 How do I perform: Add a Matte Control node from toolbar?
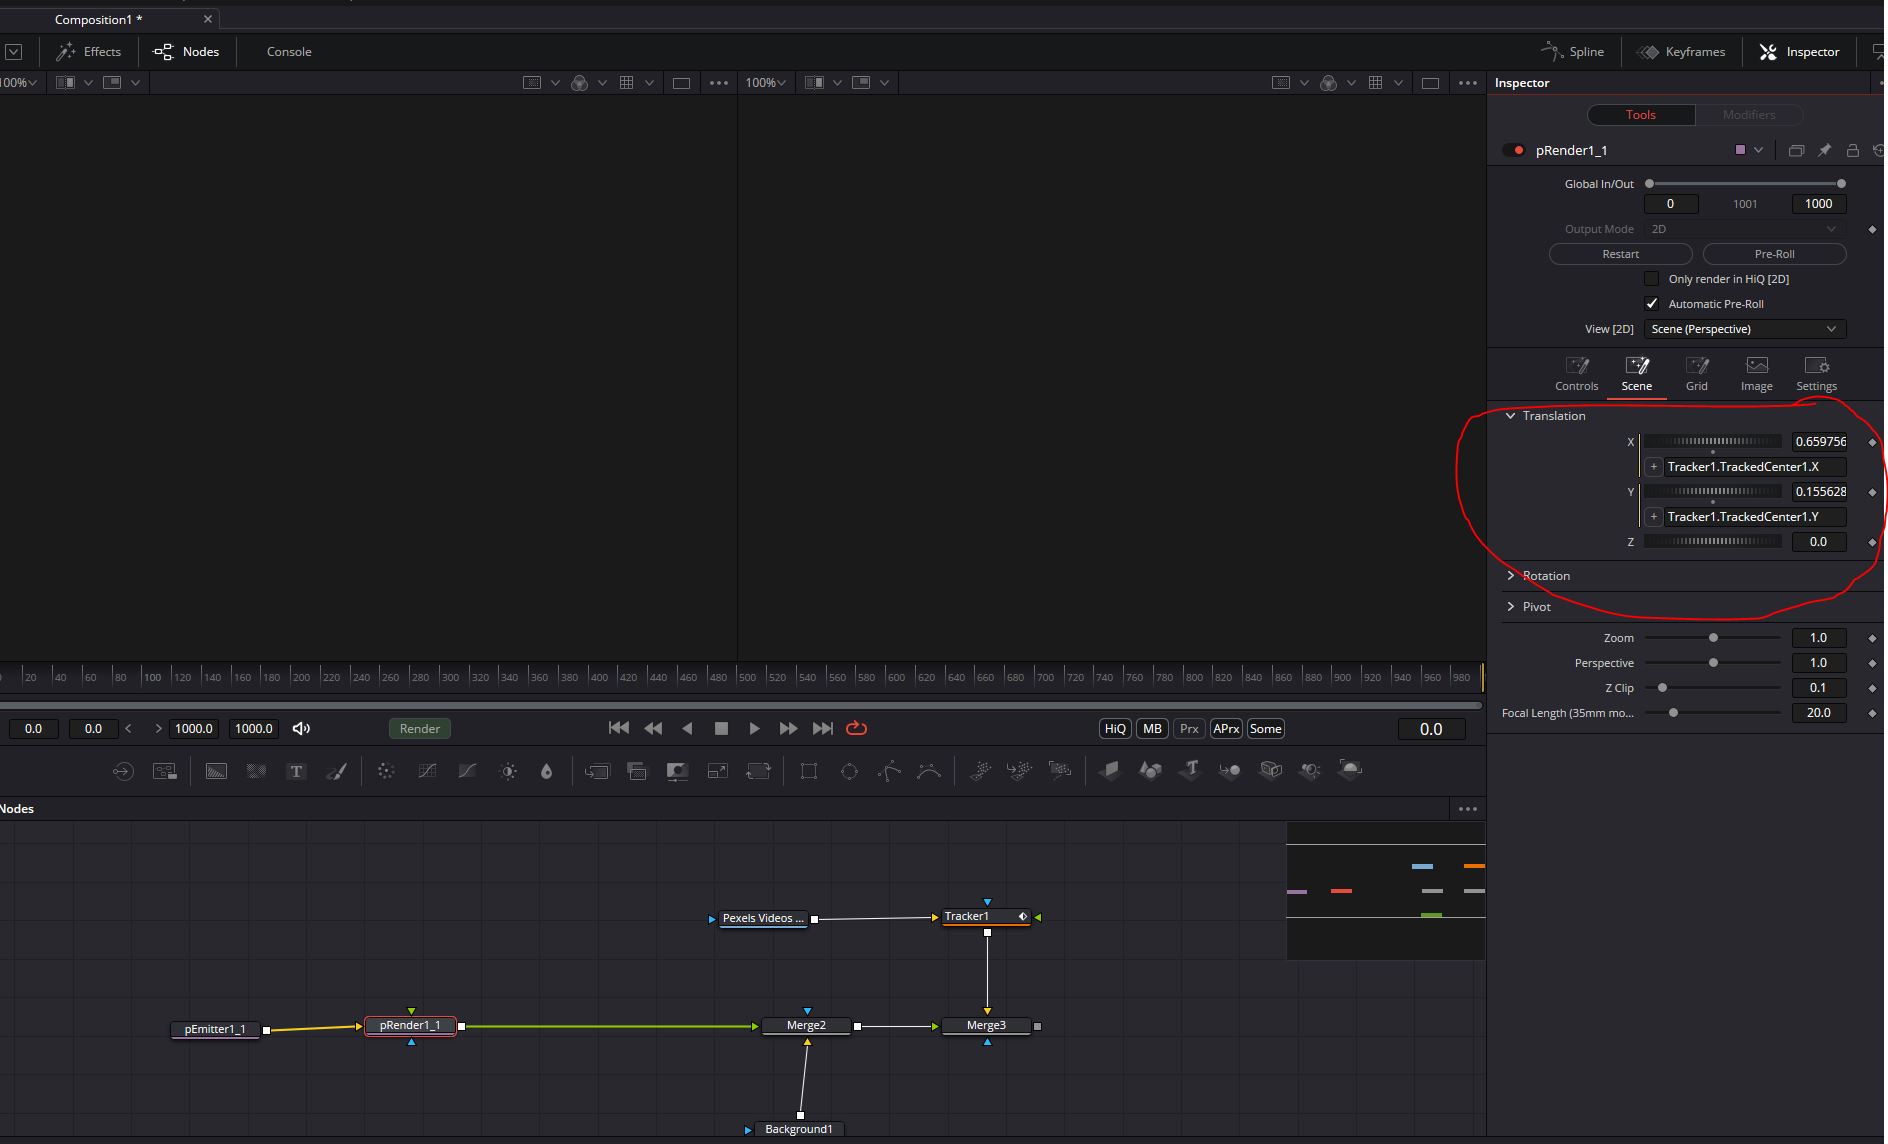677,771
